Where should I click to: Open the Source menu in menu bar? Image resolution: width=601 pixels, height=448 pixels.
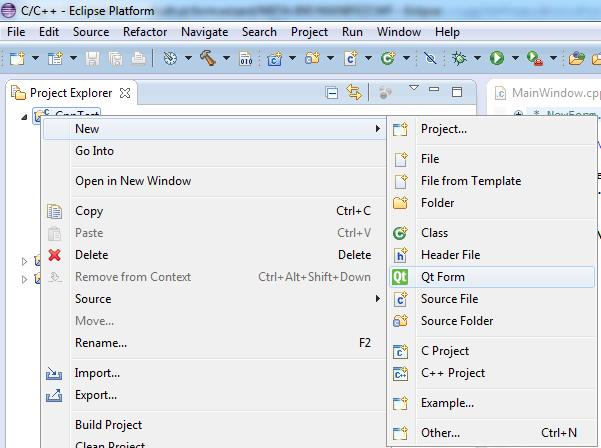(x=91, y=32)
